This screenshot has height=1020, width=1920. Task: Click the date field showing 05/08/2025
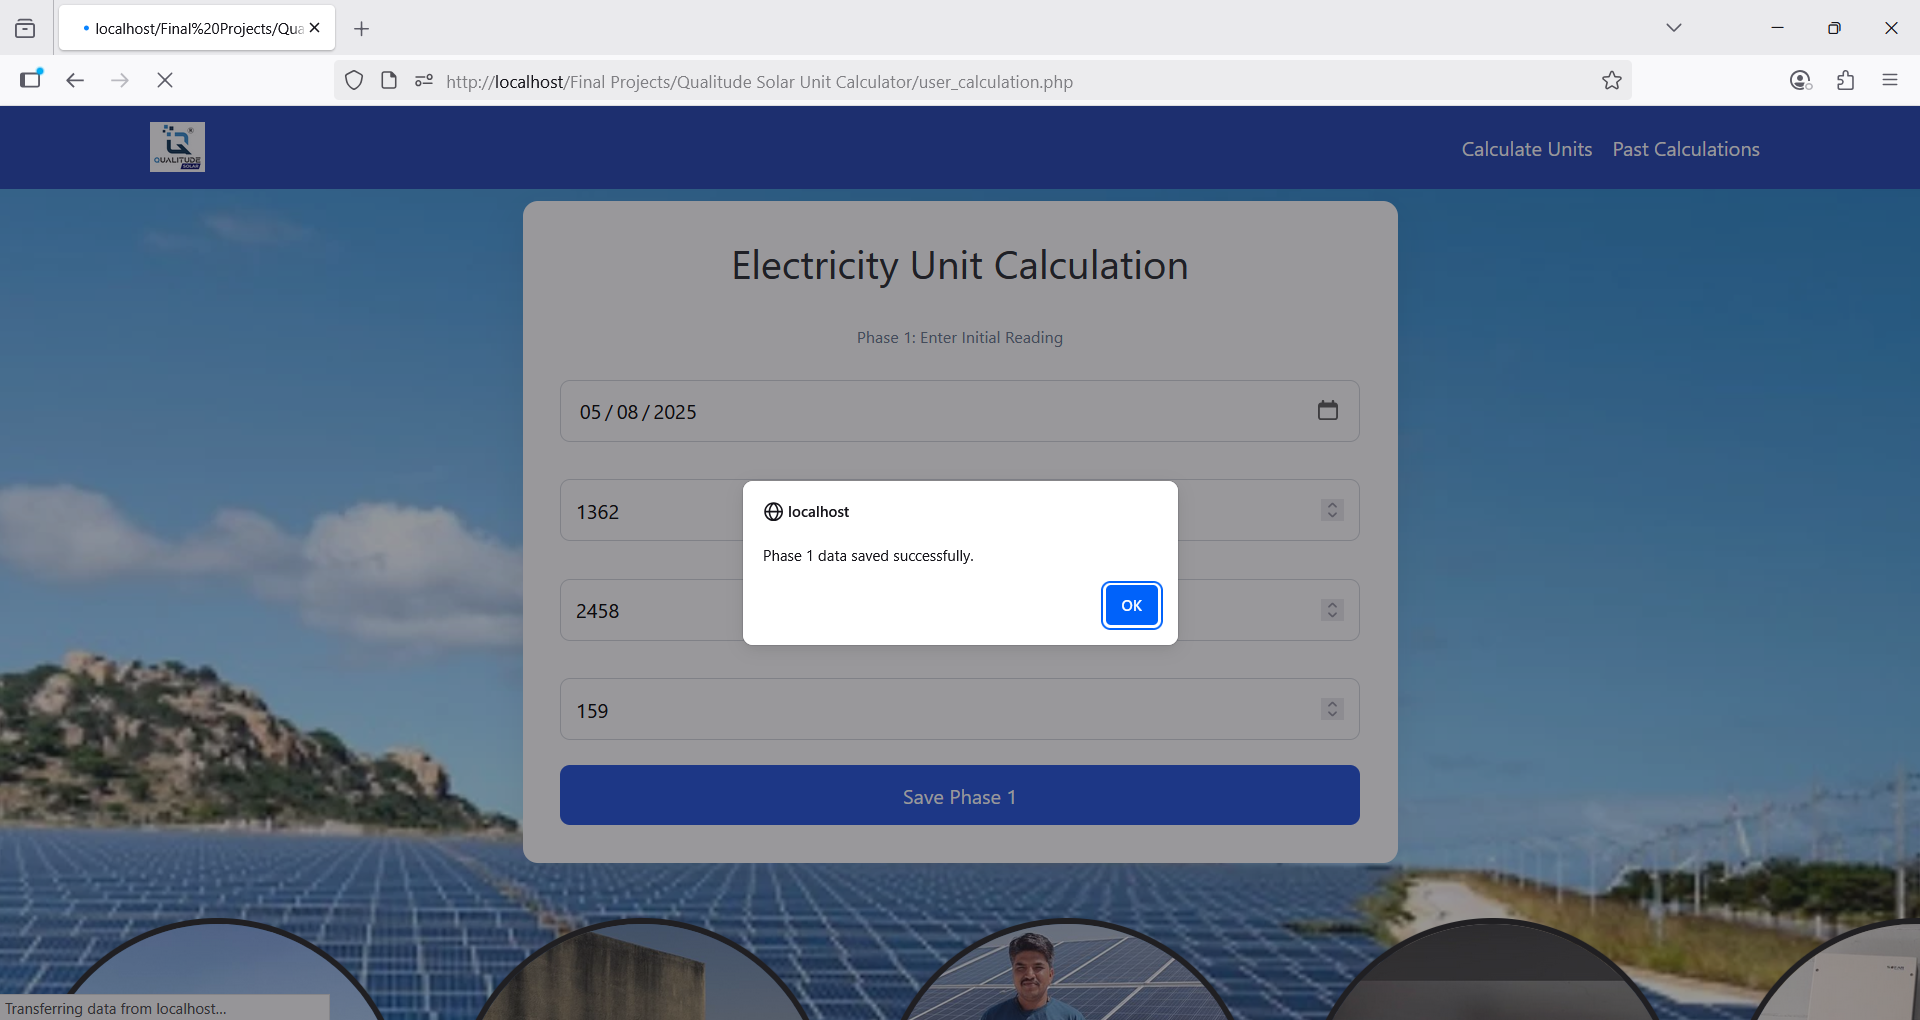click(900, 411)
